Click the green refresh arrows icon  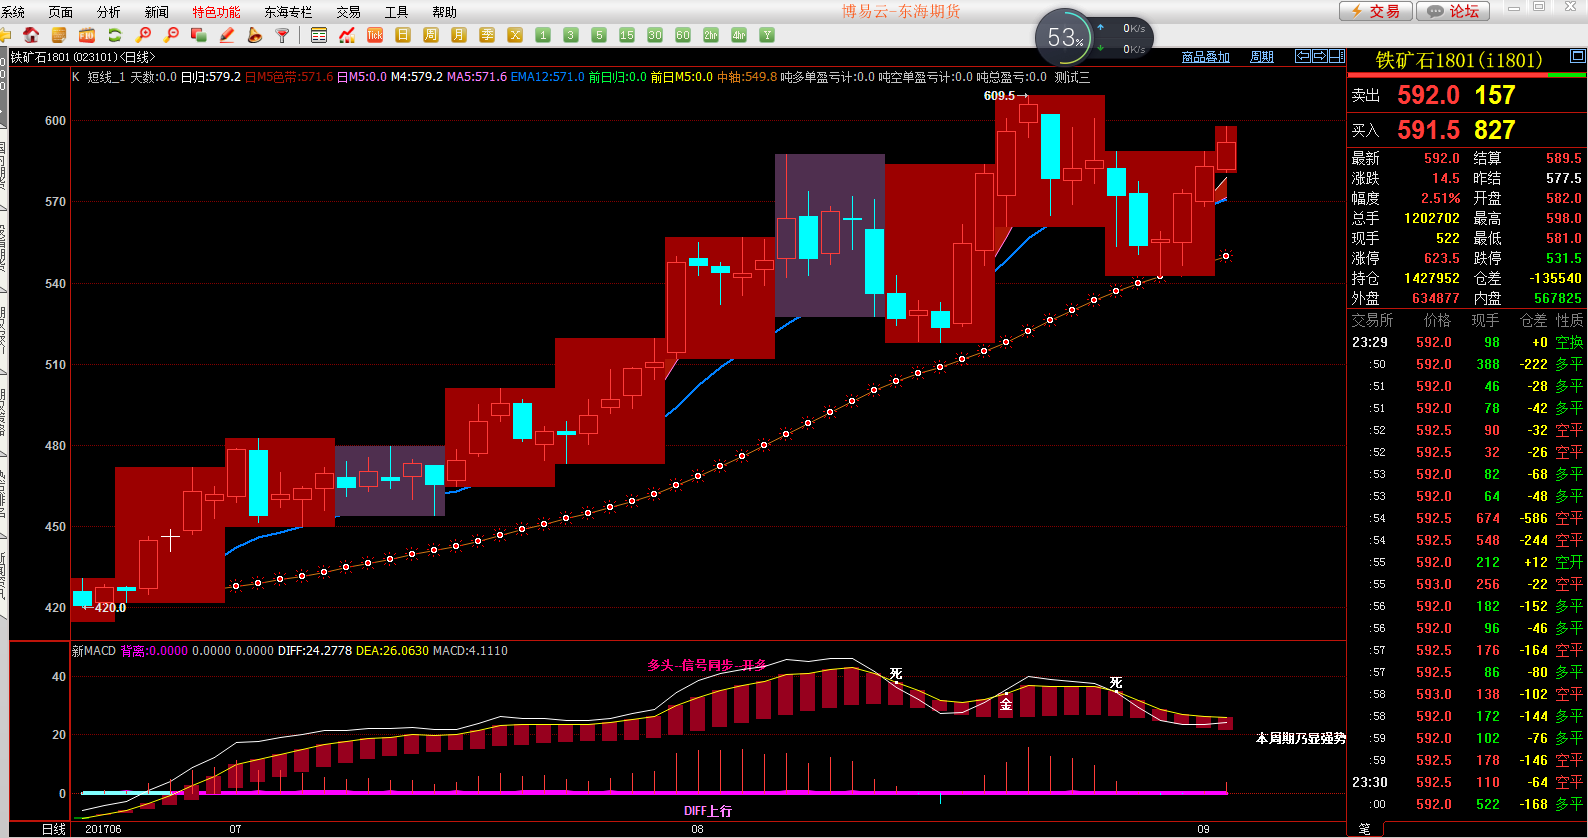pos(115,35)
